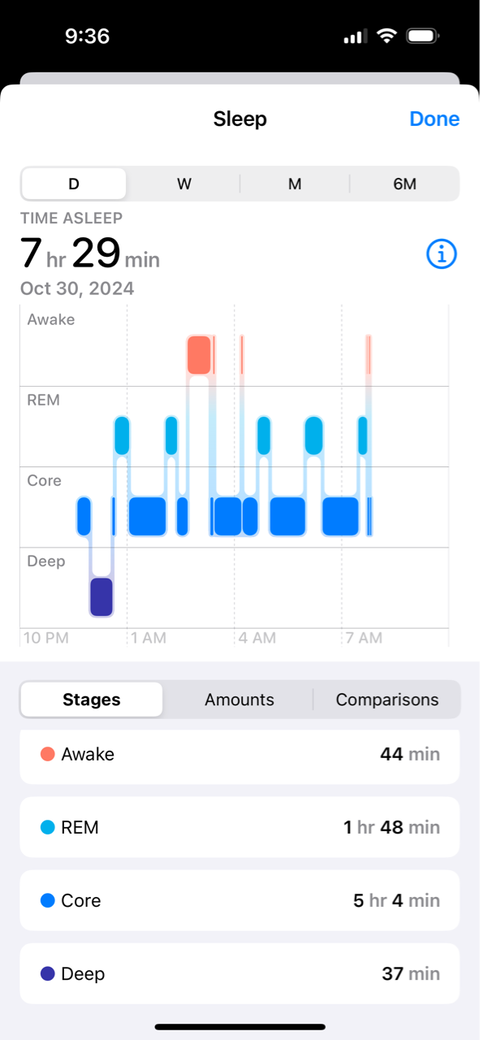The height and width of the screenshot is (1040, 480).
Task: Switch to the 6M view
Action: [404, 184]
